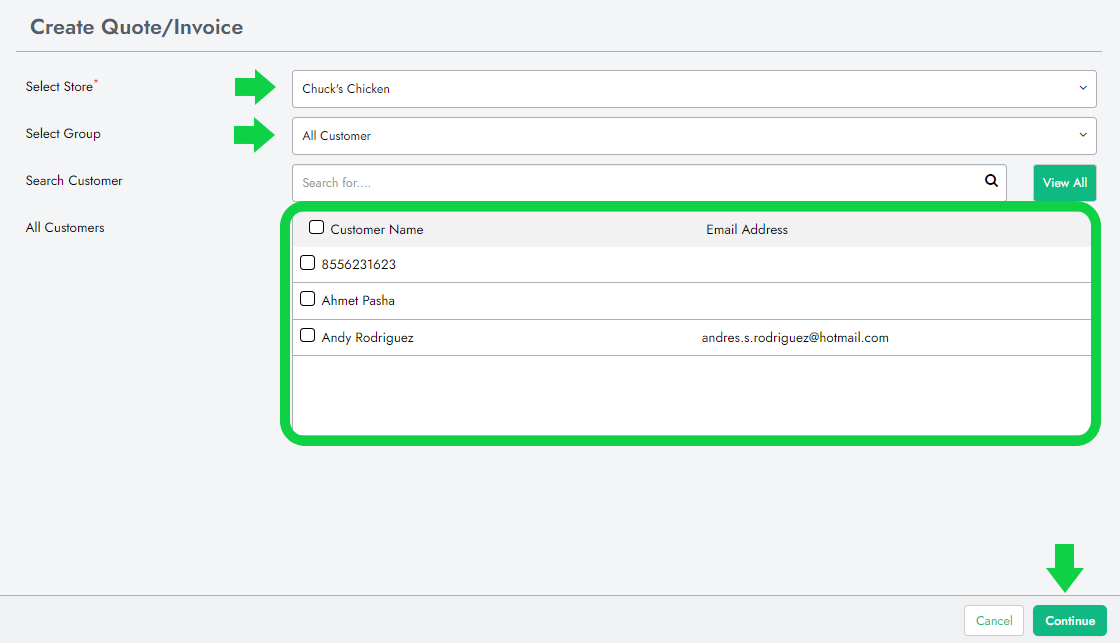Click the Cancel button
Viewport: 1120px width, 643px height.
(993, 621)
